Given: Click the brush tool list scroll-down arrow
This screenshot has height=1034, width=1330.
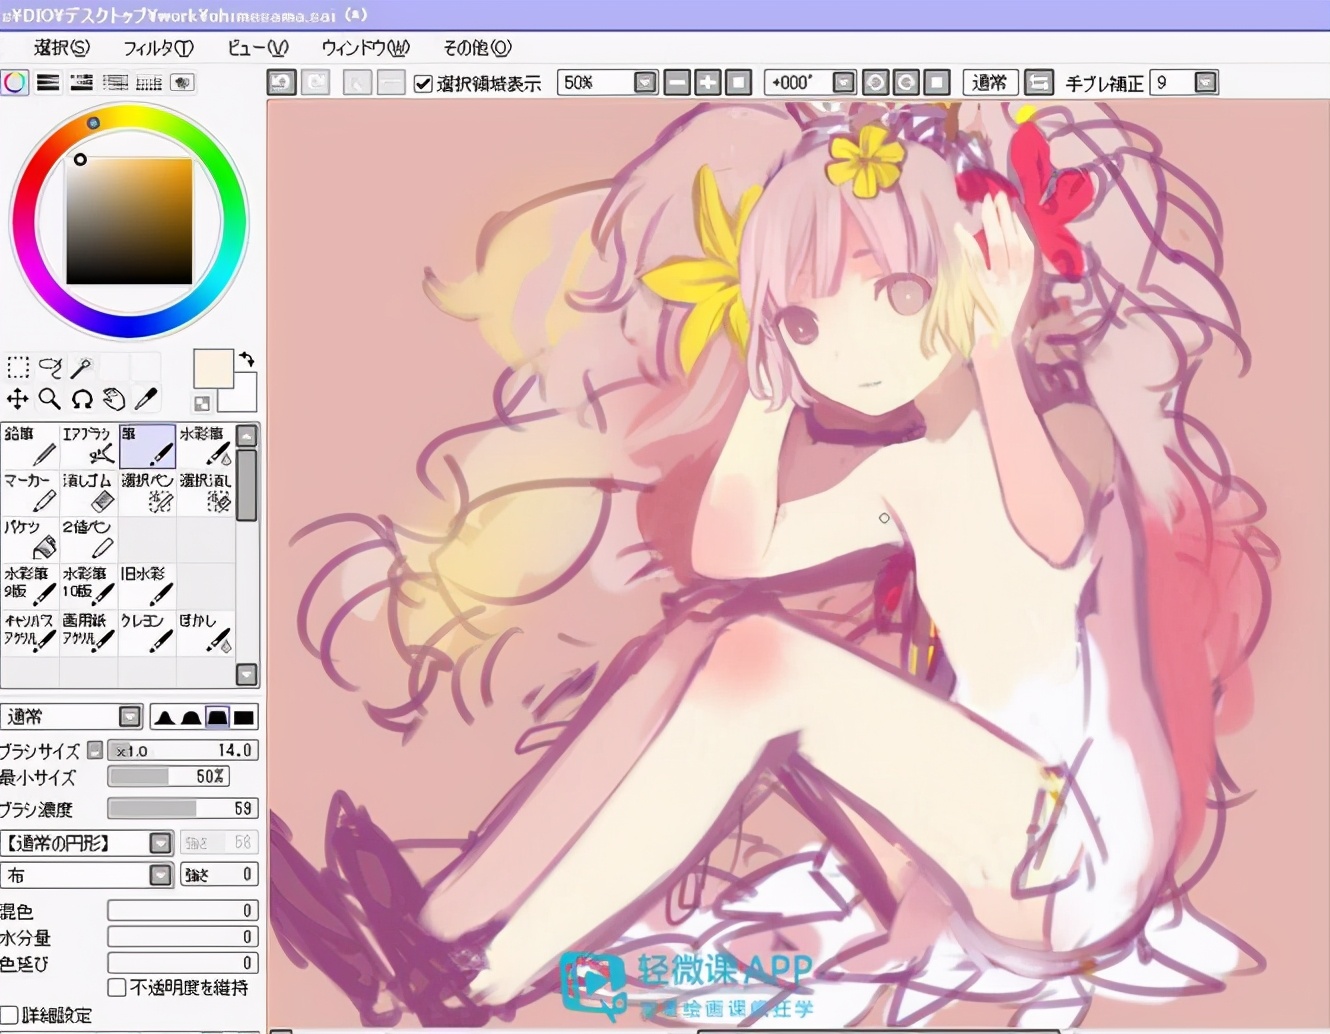Looking at the screenshot, I should [x=247, y=674].
